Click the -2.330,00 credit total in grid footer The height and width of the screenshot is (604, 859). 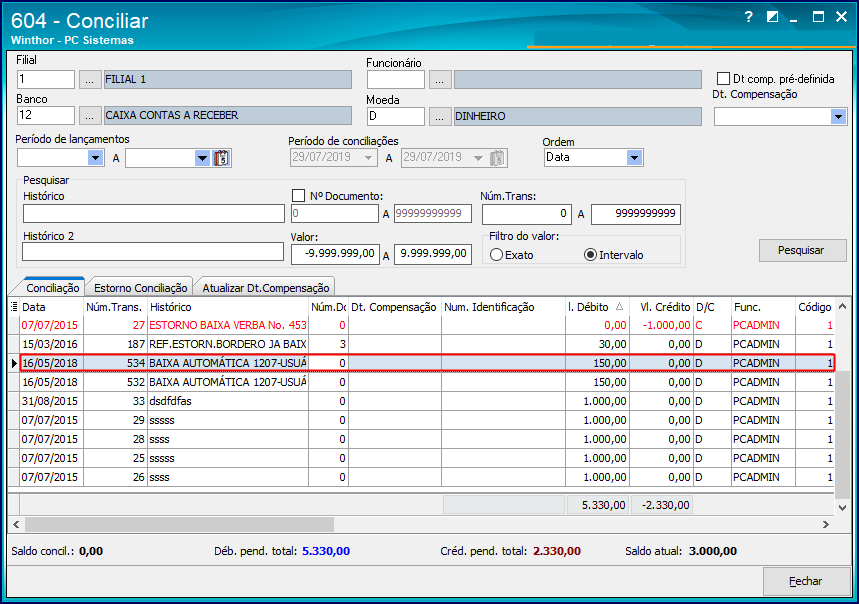(x=662, y=505)
